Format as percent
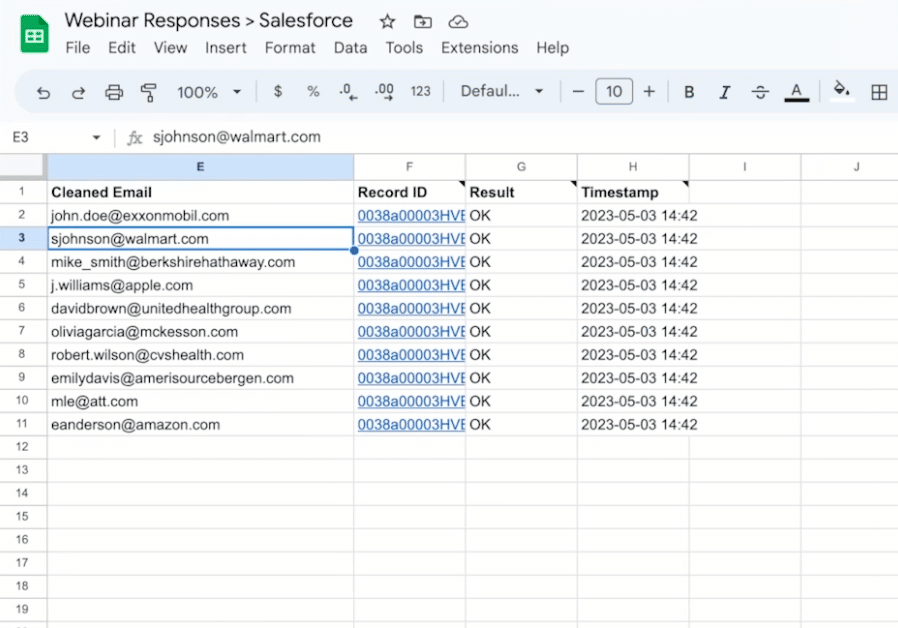Viewport: 898px width, 628px height. click(313, 92)
